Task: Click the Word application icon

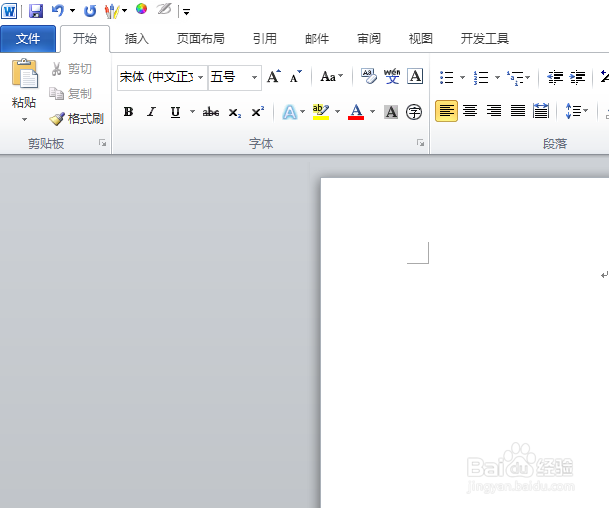Action: click(9, 10)
